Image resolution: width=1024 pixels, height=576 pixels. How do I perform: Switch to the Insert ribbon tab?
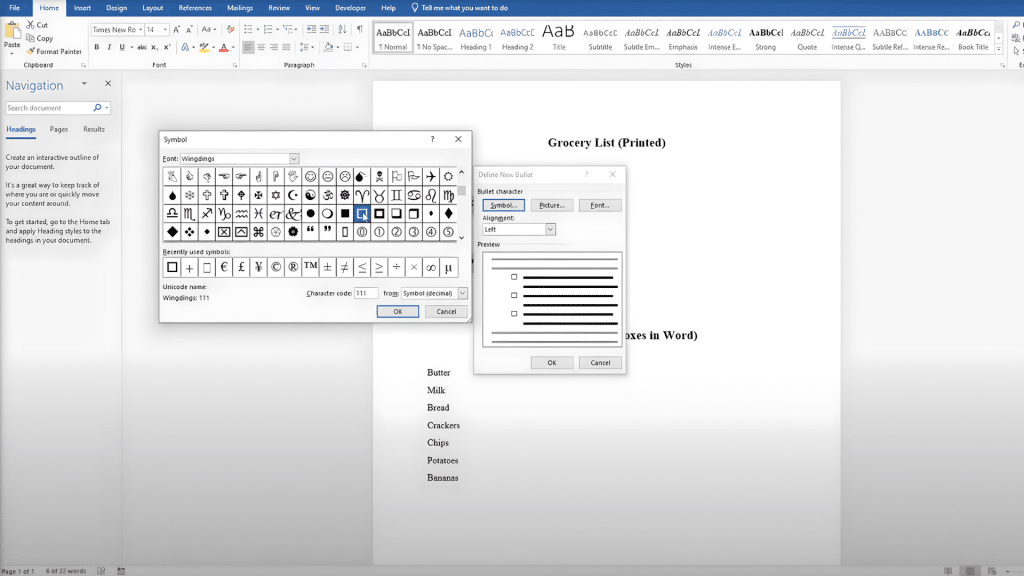point(82,7)
